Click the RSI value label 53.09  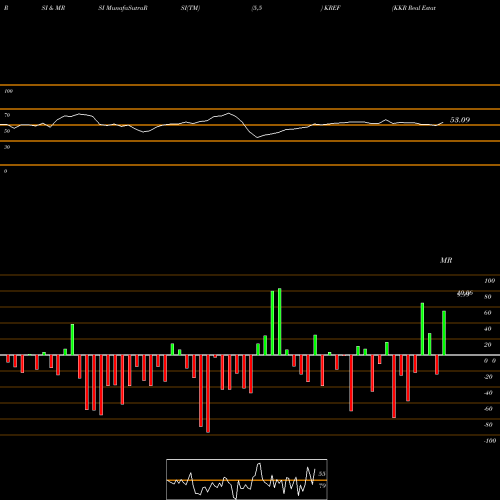(460, 120)
